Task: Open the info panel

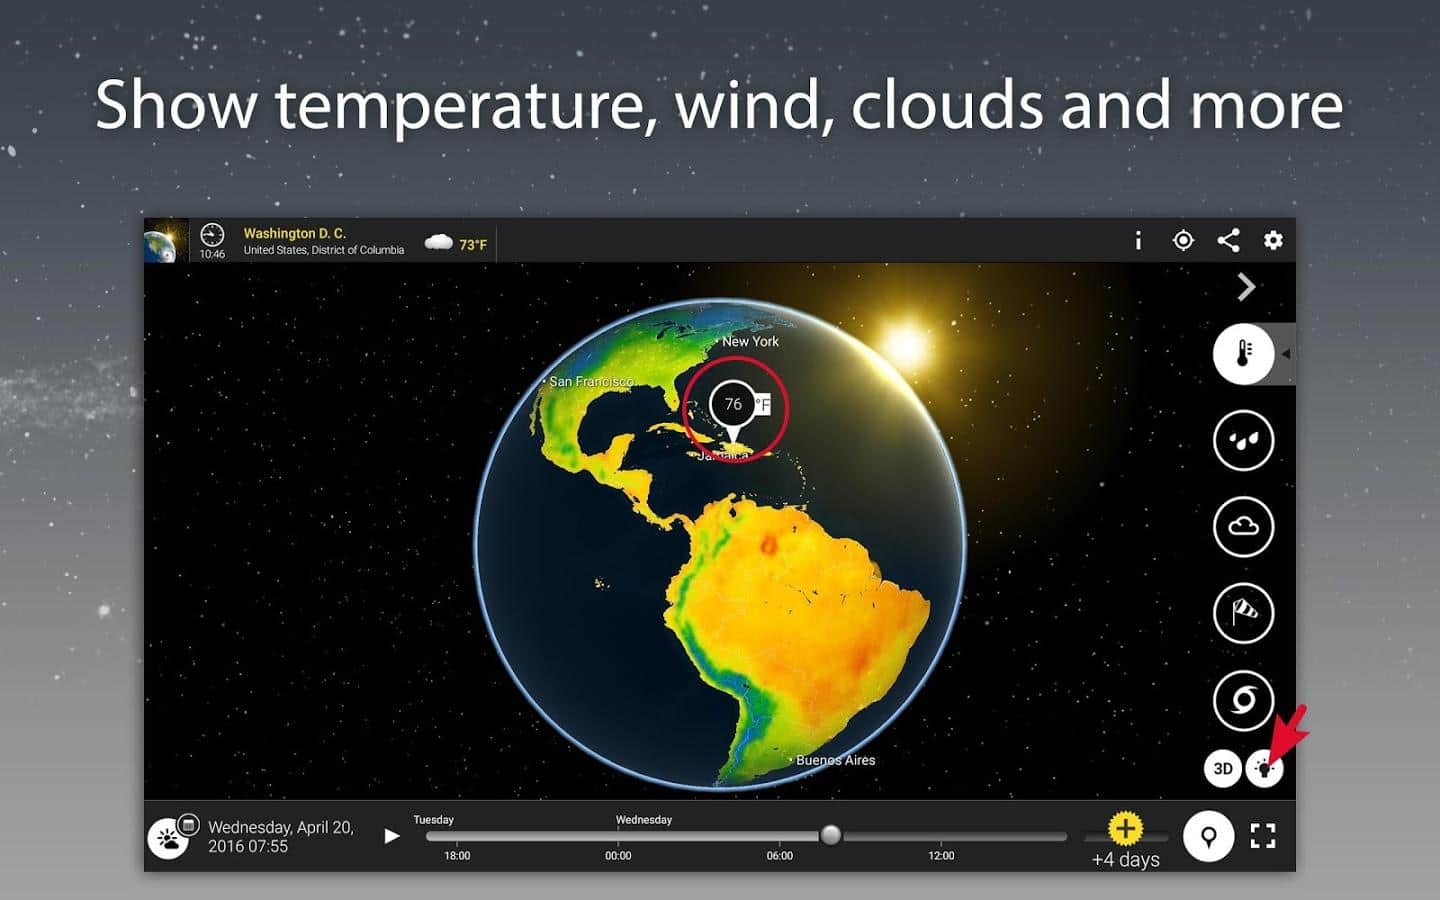Action: [x=1138, y=240]
